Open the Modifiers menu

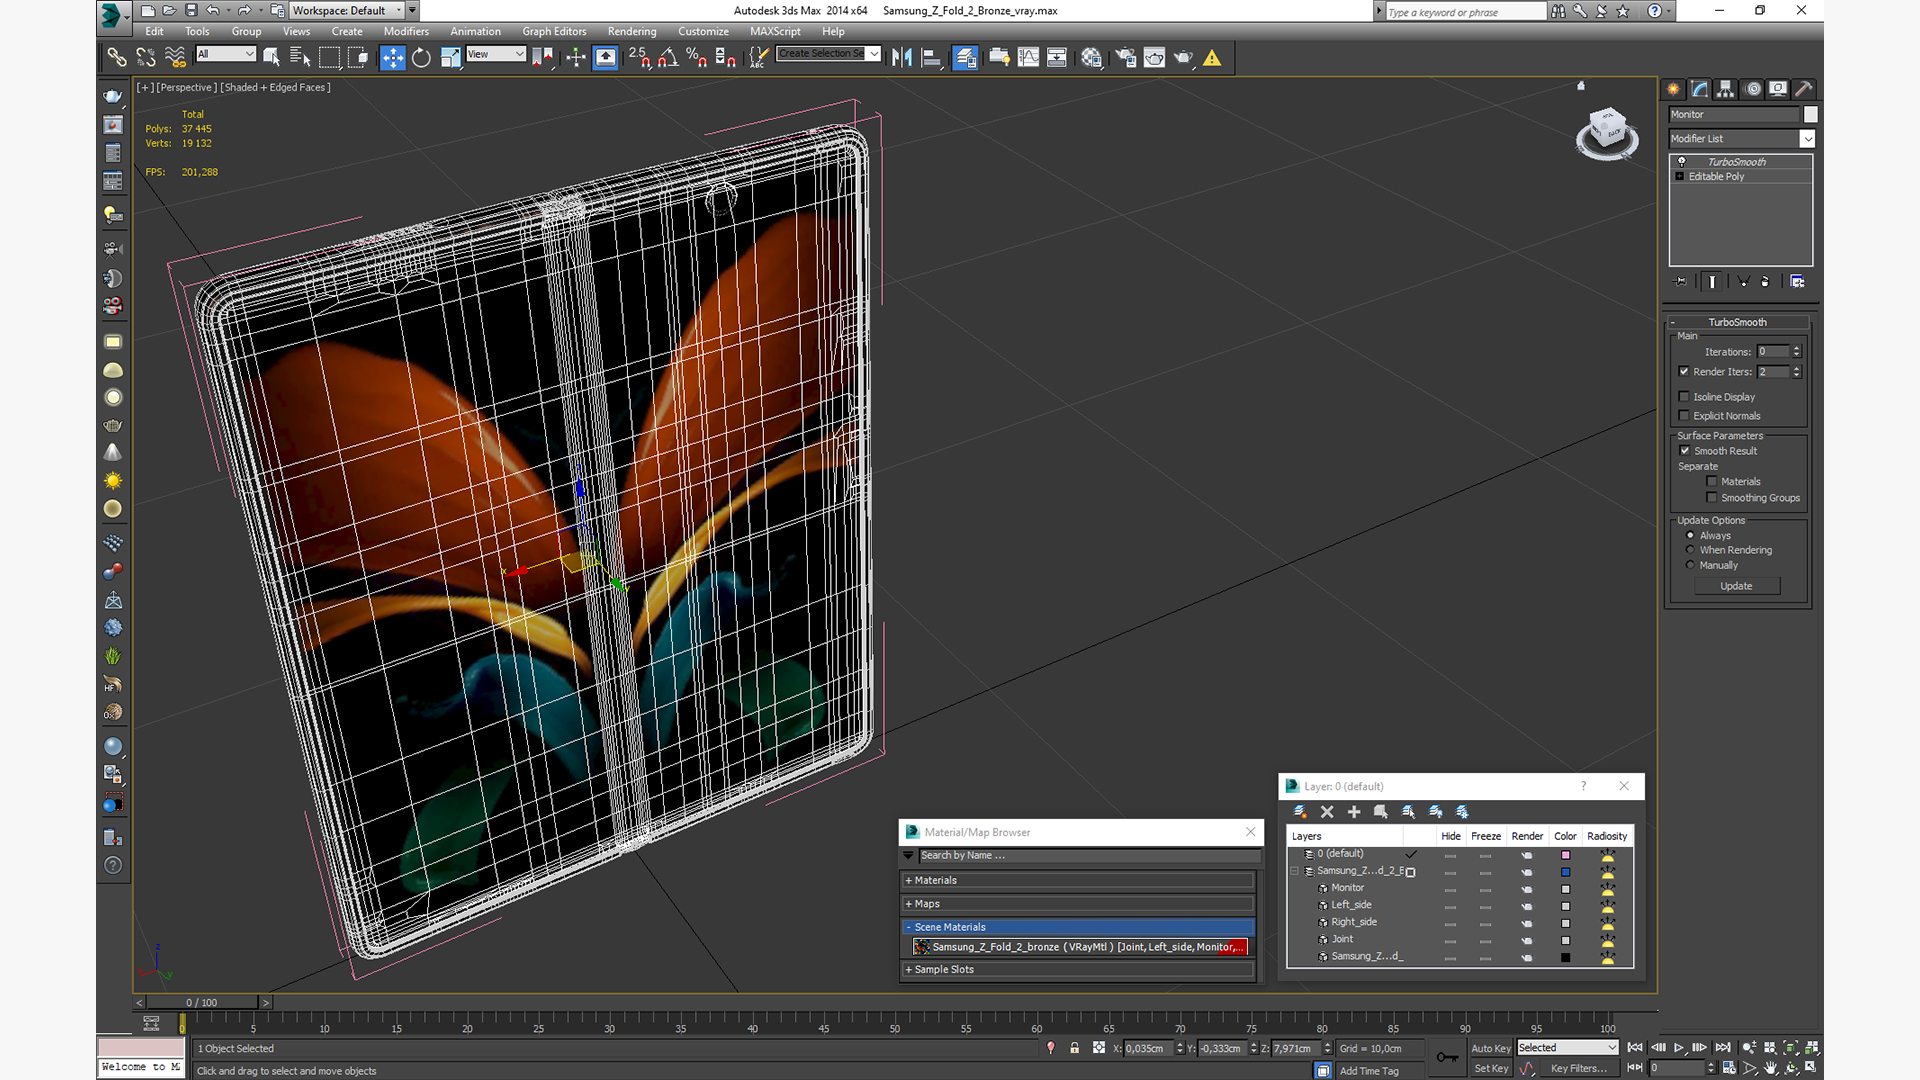[406, 31]
